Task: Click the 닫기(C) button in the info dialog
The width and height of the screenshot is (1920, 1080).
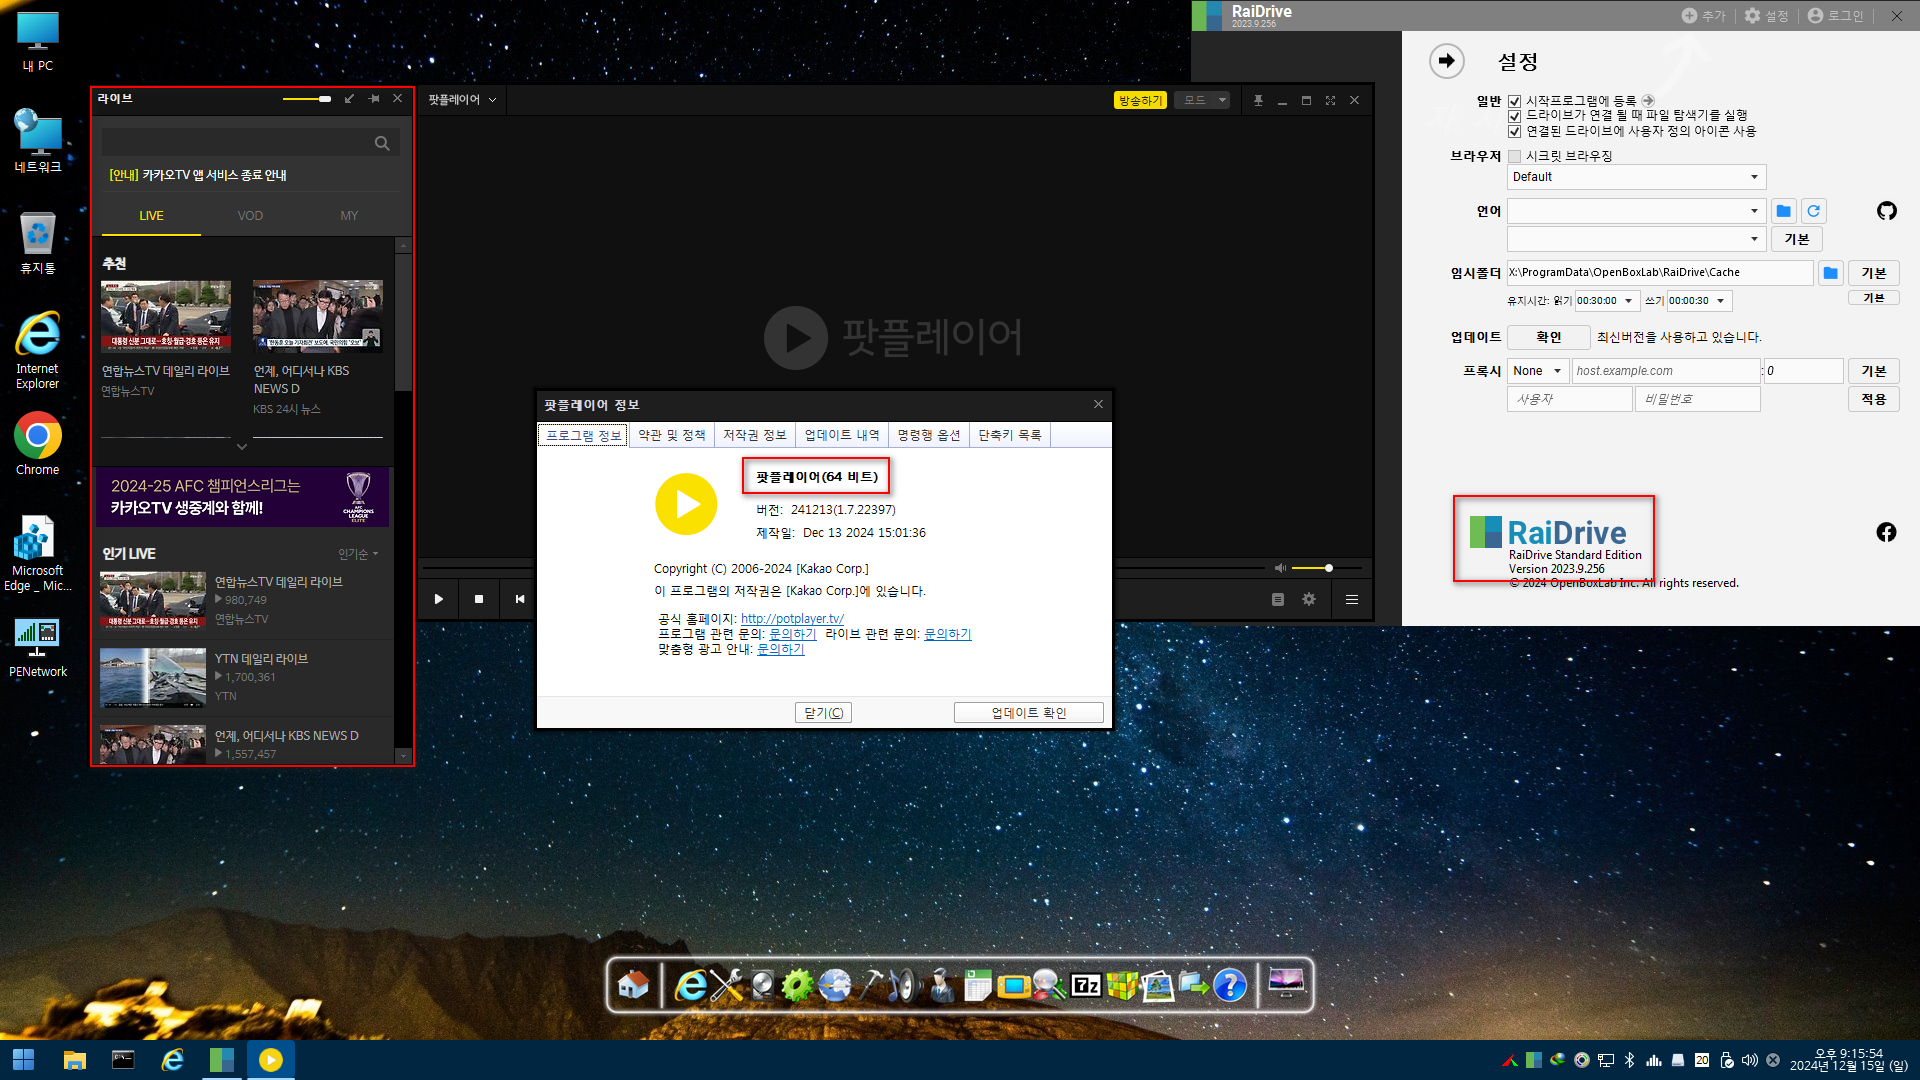Action: (x=824, y=713)
